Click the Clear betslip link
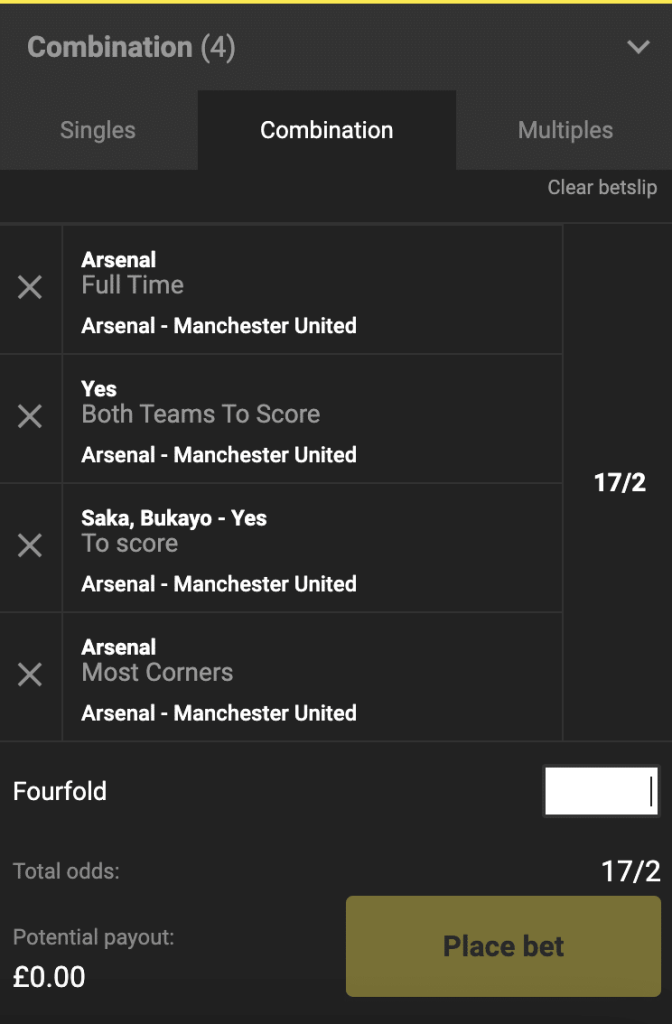This screenshot has height=1024, width=672. click(602, 188)
